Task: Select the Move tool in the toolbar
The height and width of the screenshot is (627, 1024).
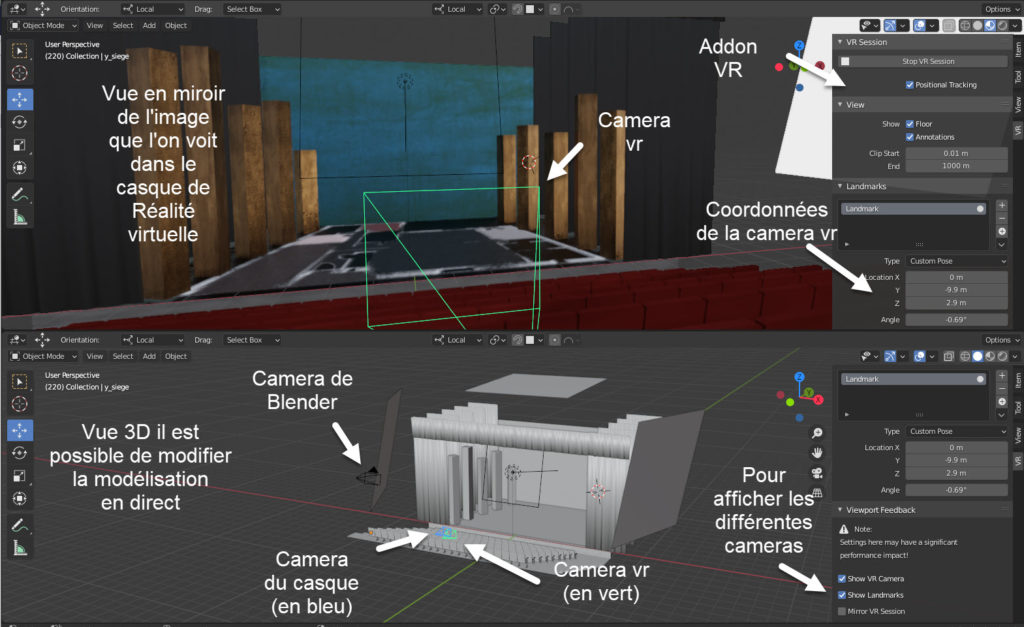Action: (18, 98)
